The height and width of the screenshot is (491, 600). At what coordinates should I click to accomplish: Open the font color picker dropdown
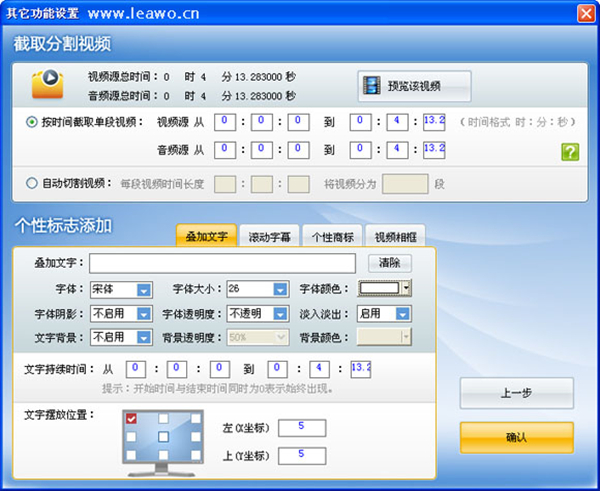click(x=384, y=288)
